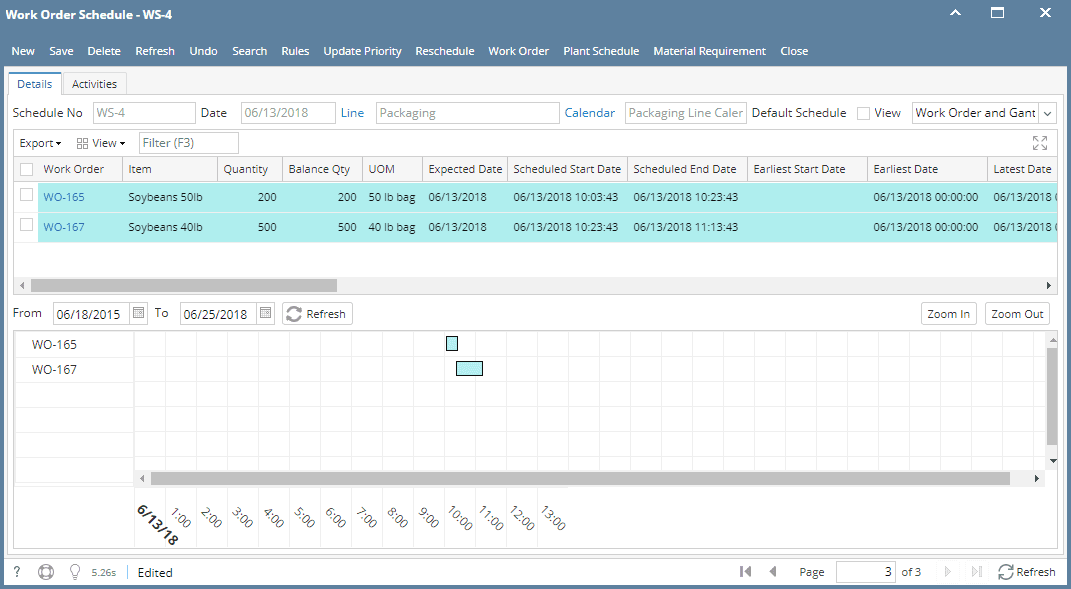Click the Gantt Refresh button
1071x589 pixels.
click(317, 314)
